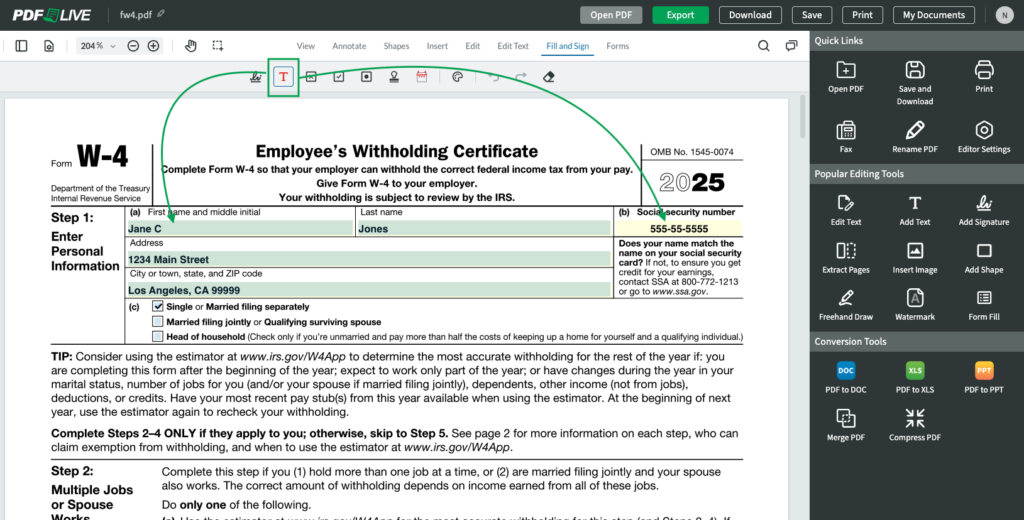The height and width of the screenshot is (520, 1024).
Task: Open Editor Settings
Action: click(984, 137)
